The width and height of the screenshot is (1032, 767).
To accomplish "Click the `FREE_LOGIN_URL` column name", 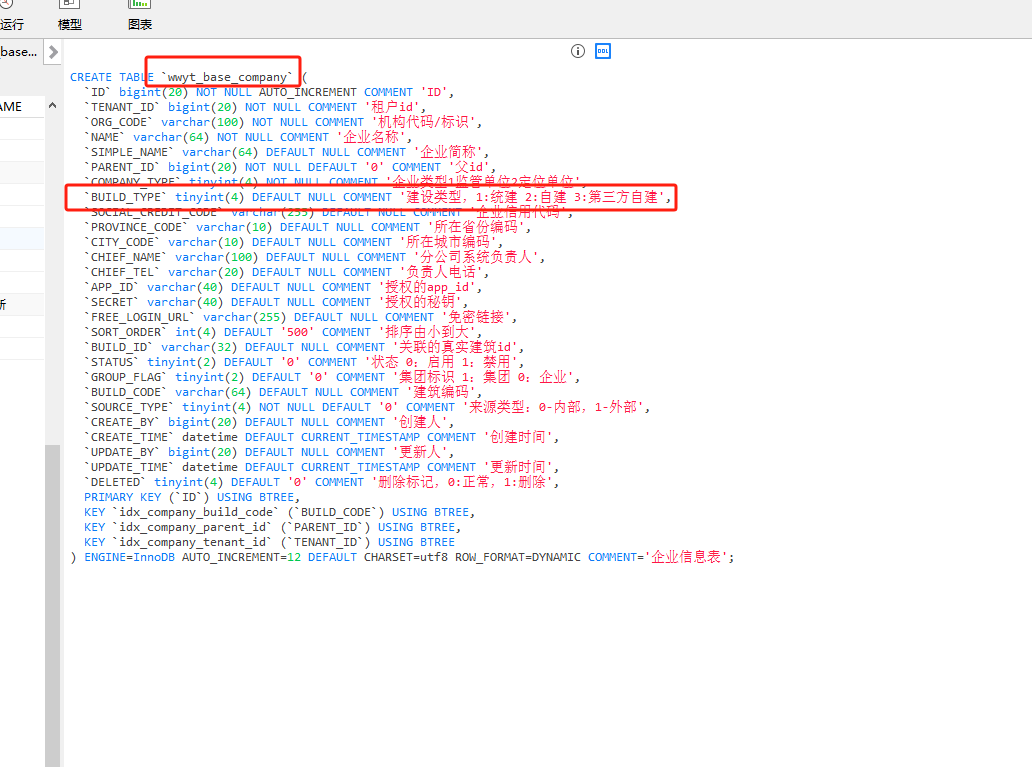I will pos(140,317).
